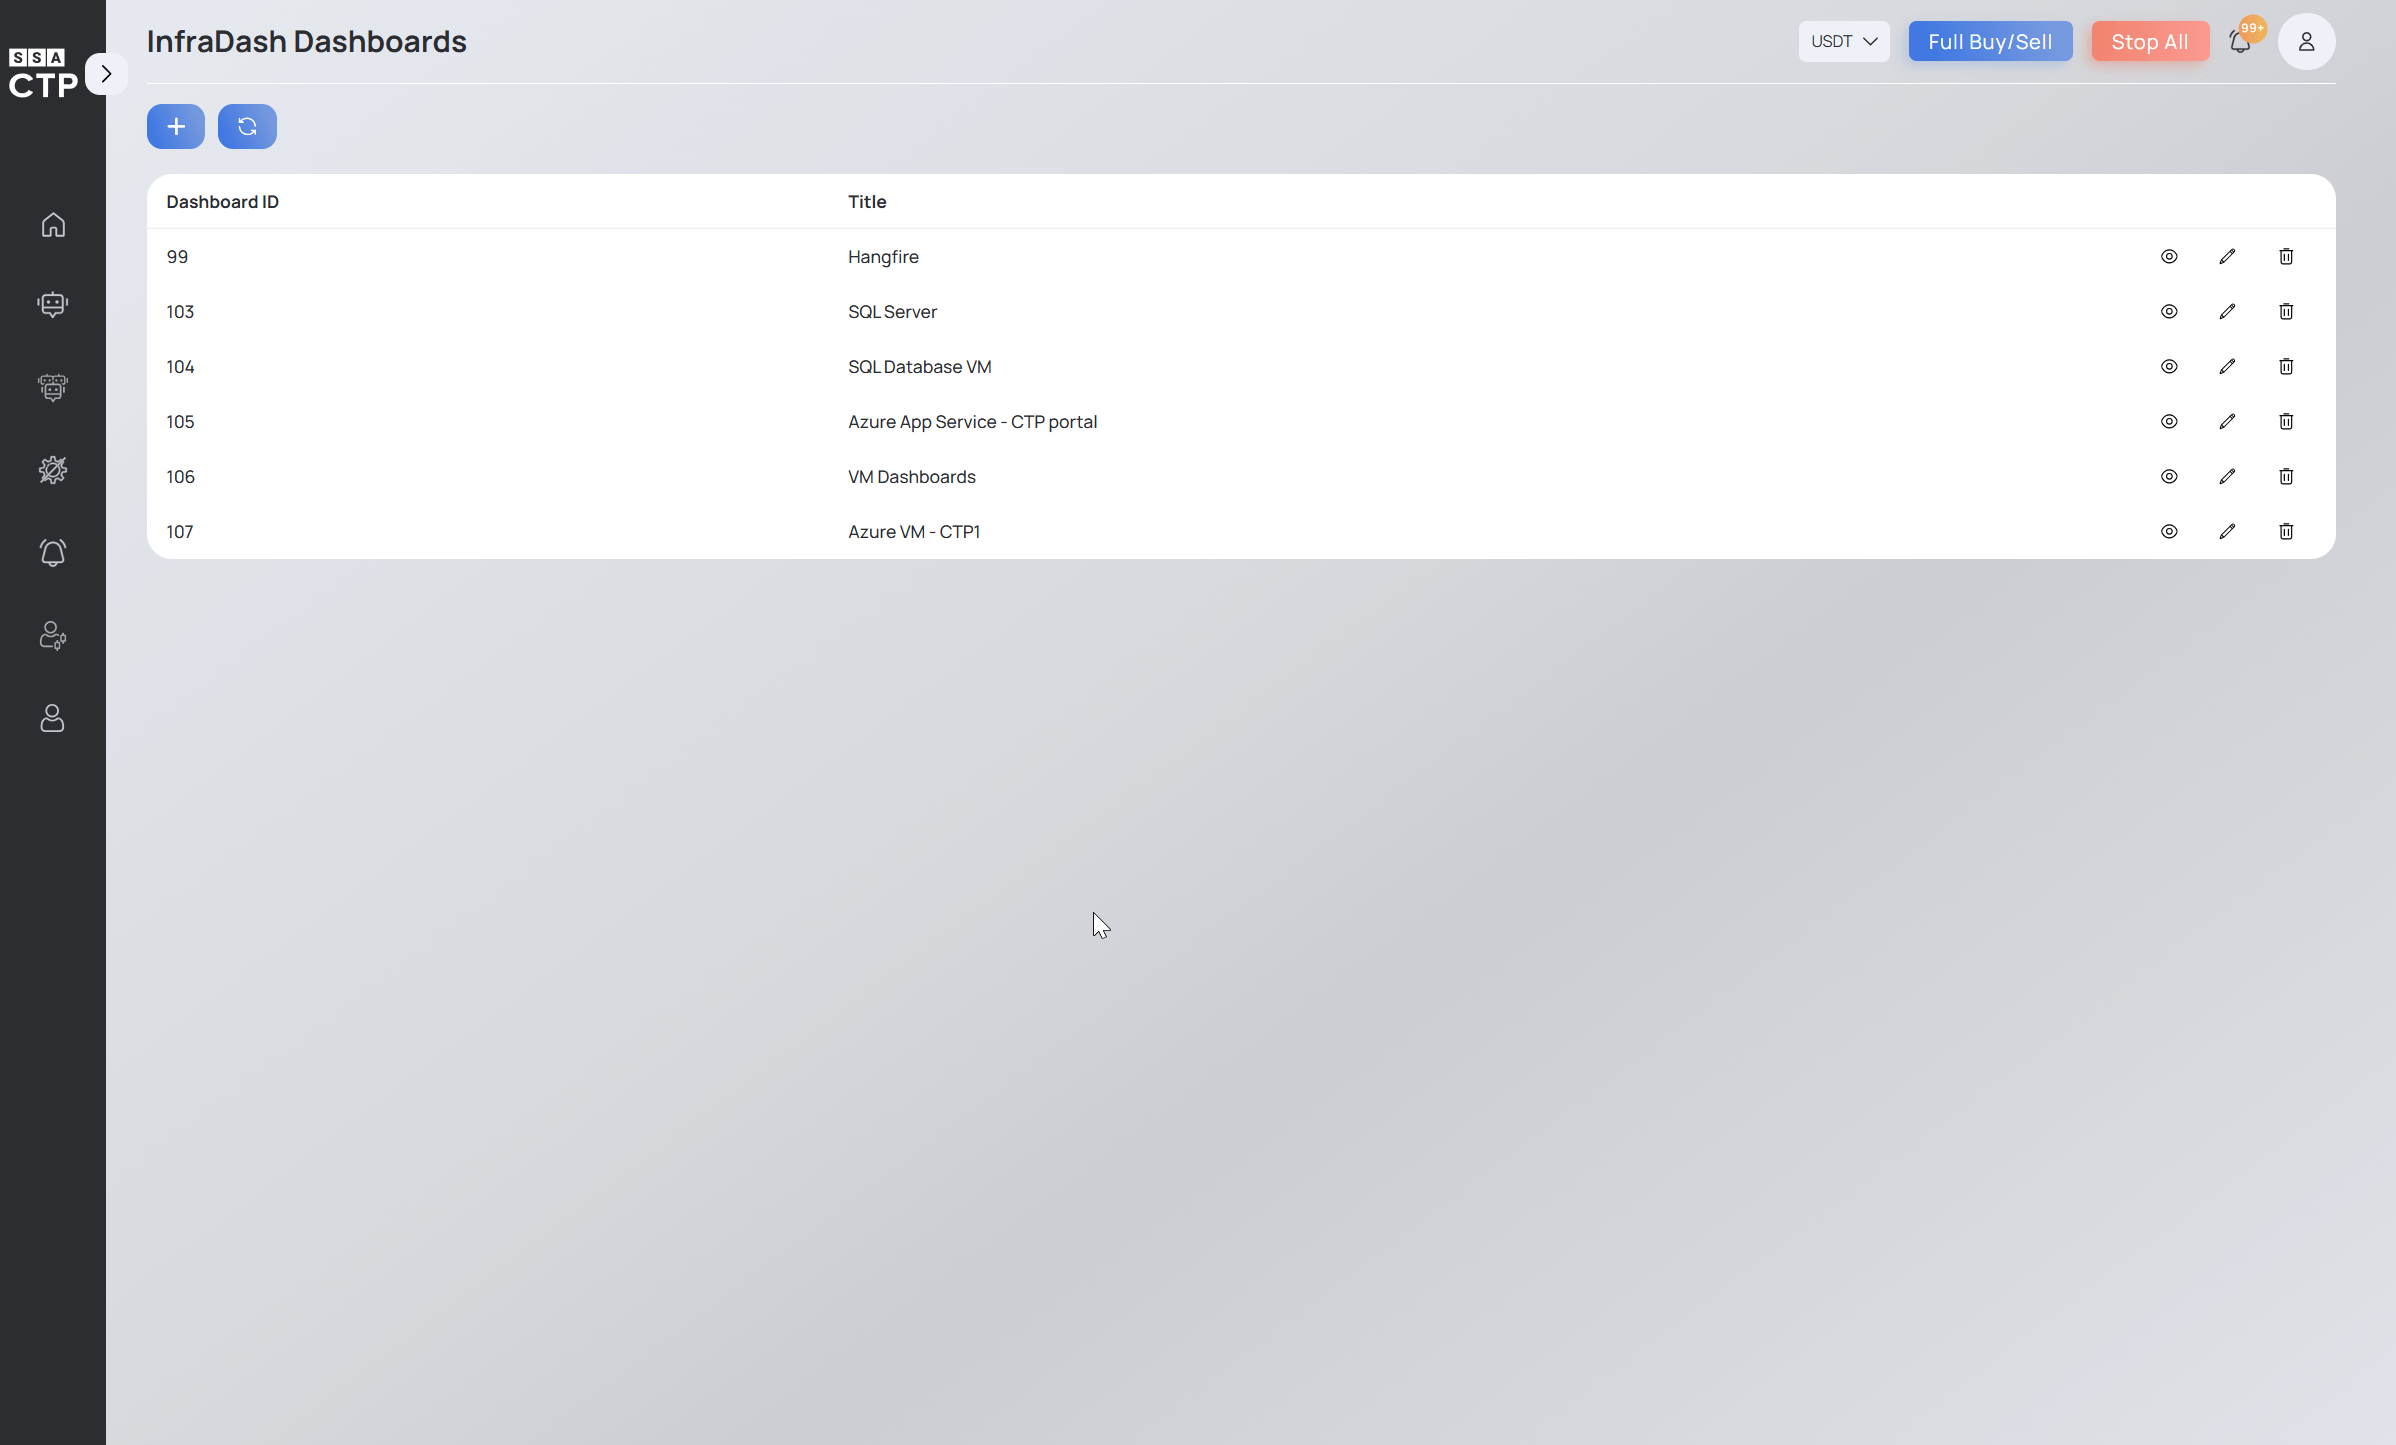This screenshot has width=2396, height=1445.
Task: Open the account avatar menu
Action: tap(2307, 41)
